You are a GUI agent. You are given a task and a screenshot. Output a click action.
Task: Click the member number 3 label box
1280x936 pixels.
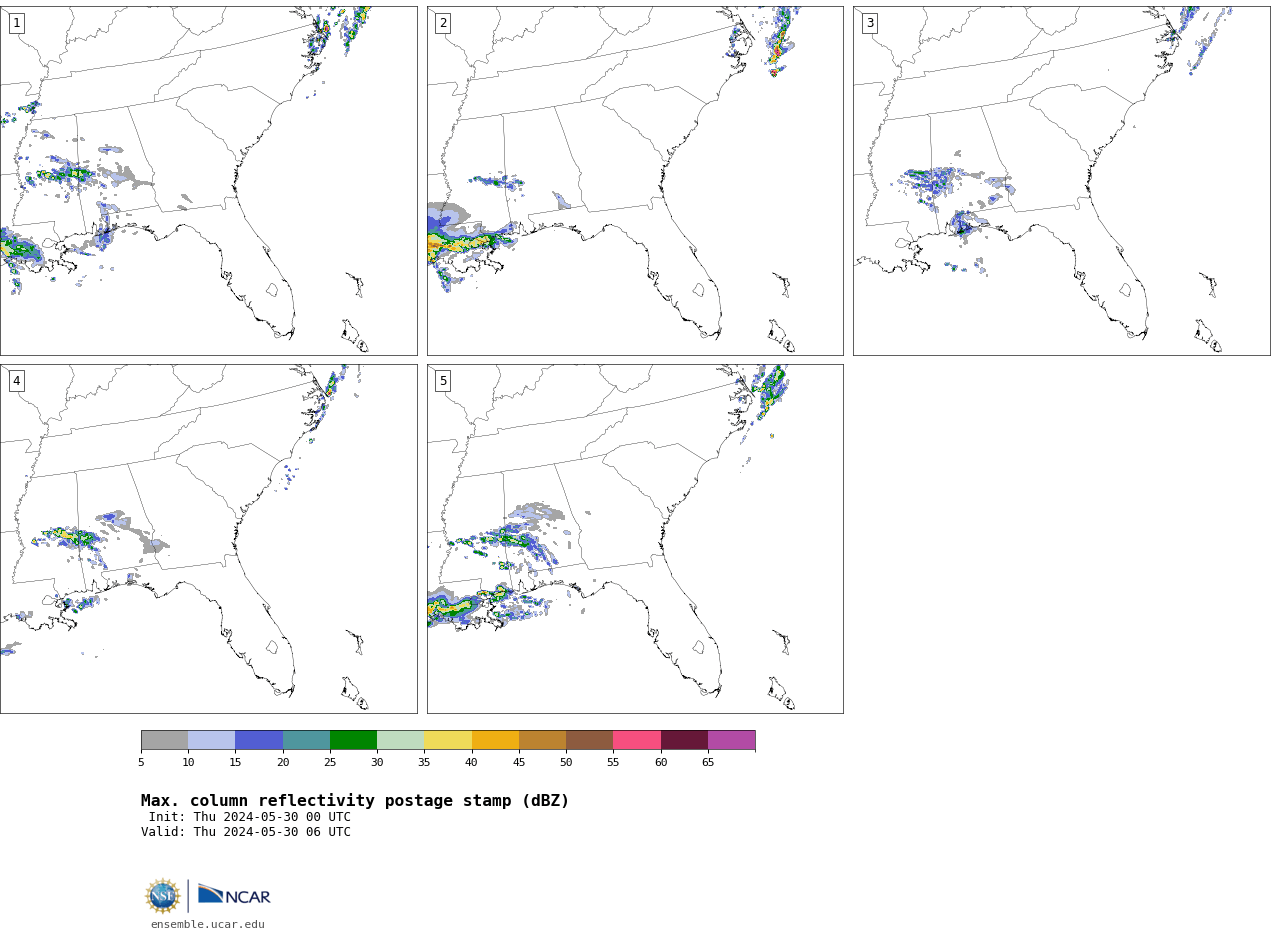pyautogui.click(x=870, y=23)
